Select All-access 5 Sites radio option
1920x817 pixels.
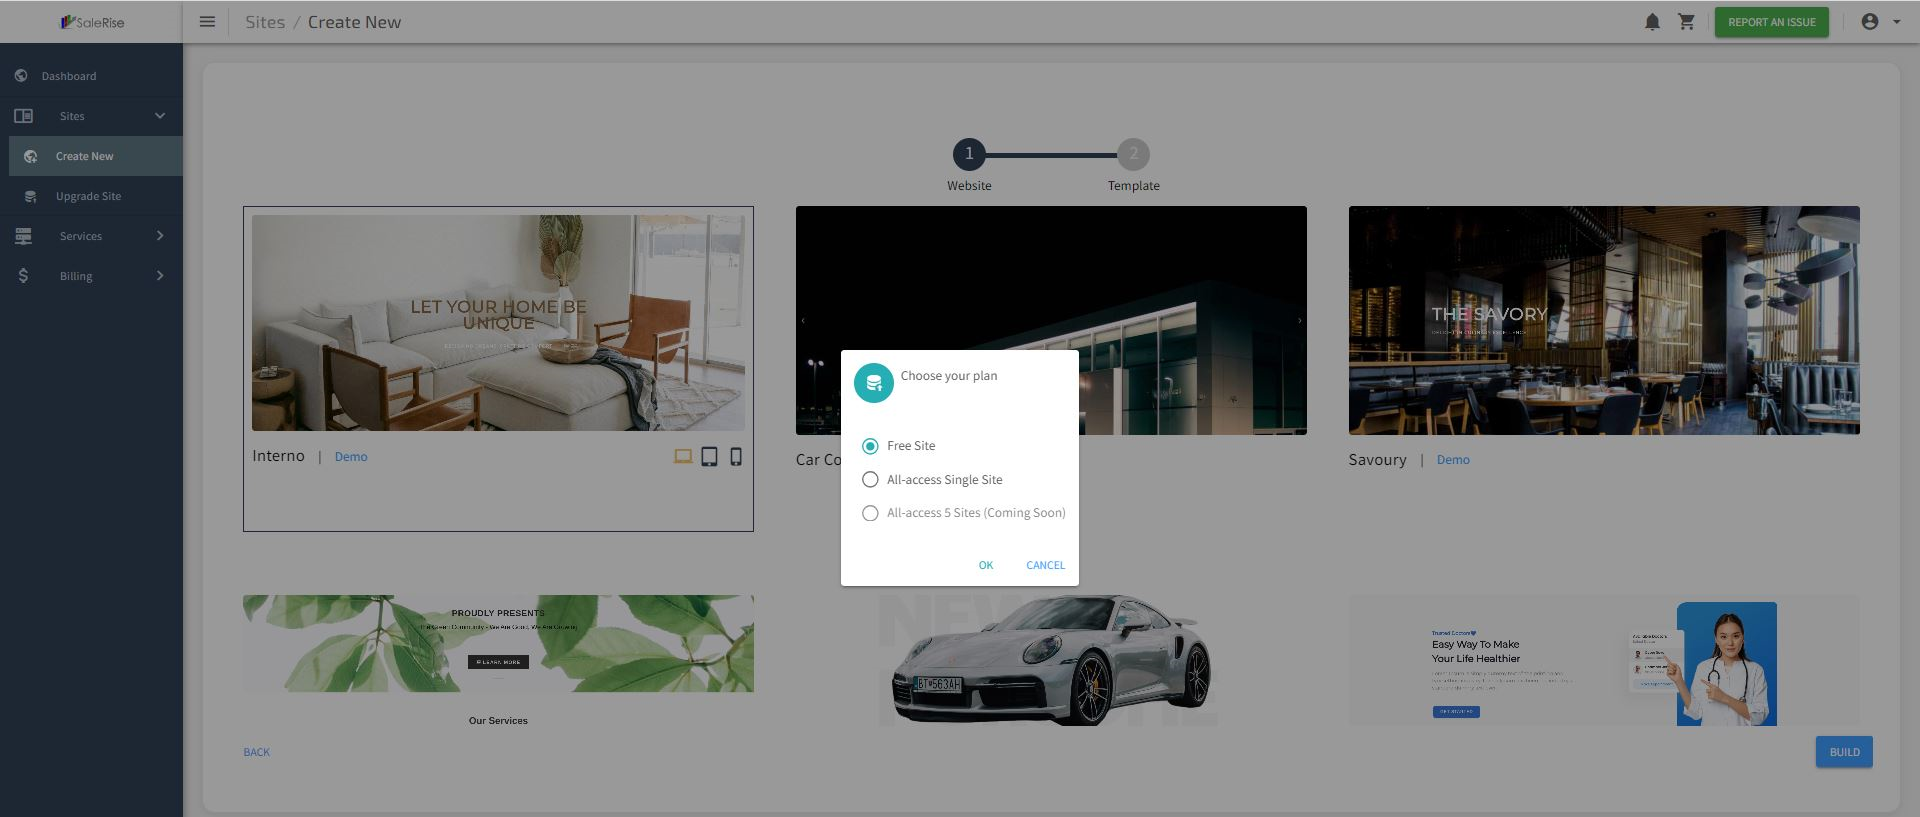870,513
